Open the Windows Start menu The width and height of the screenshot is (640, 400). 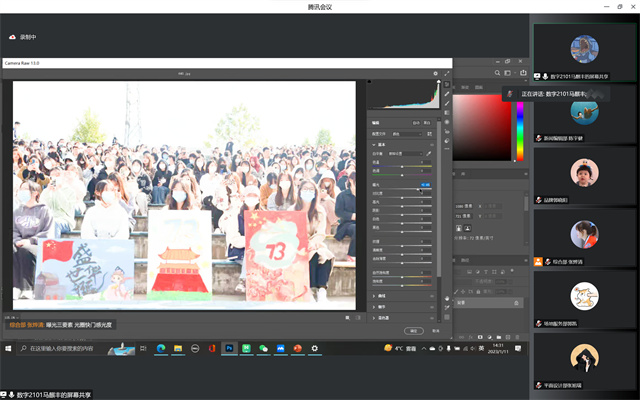[9, 348]
